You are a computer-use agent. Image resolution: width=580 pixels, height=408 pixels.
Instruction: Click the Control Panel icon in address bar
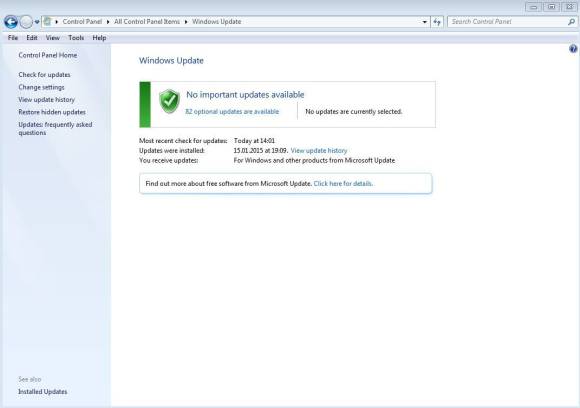(47, 21)
